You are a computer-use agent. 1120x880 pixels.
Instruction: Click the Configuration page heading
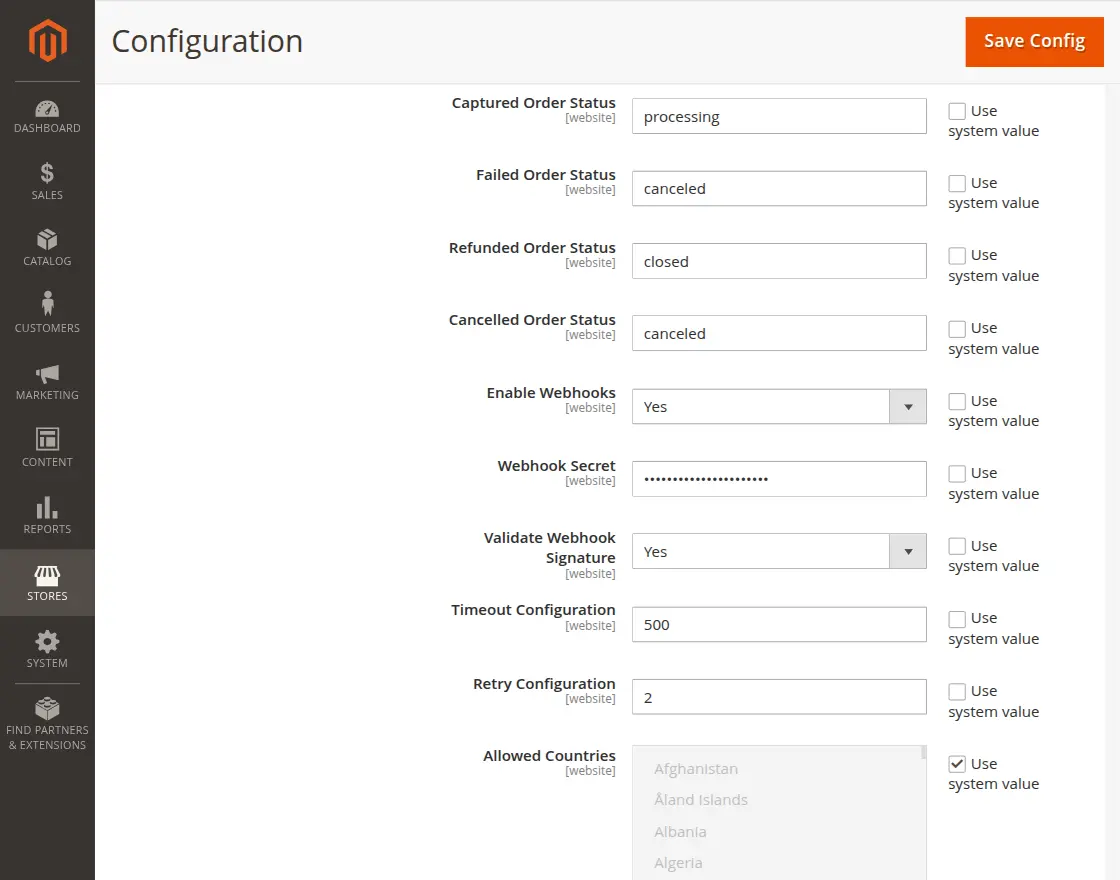pos(207,41)
